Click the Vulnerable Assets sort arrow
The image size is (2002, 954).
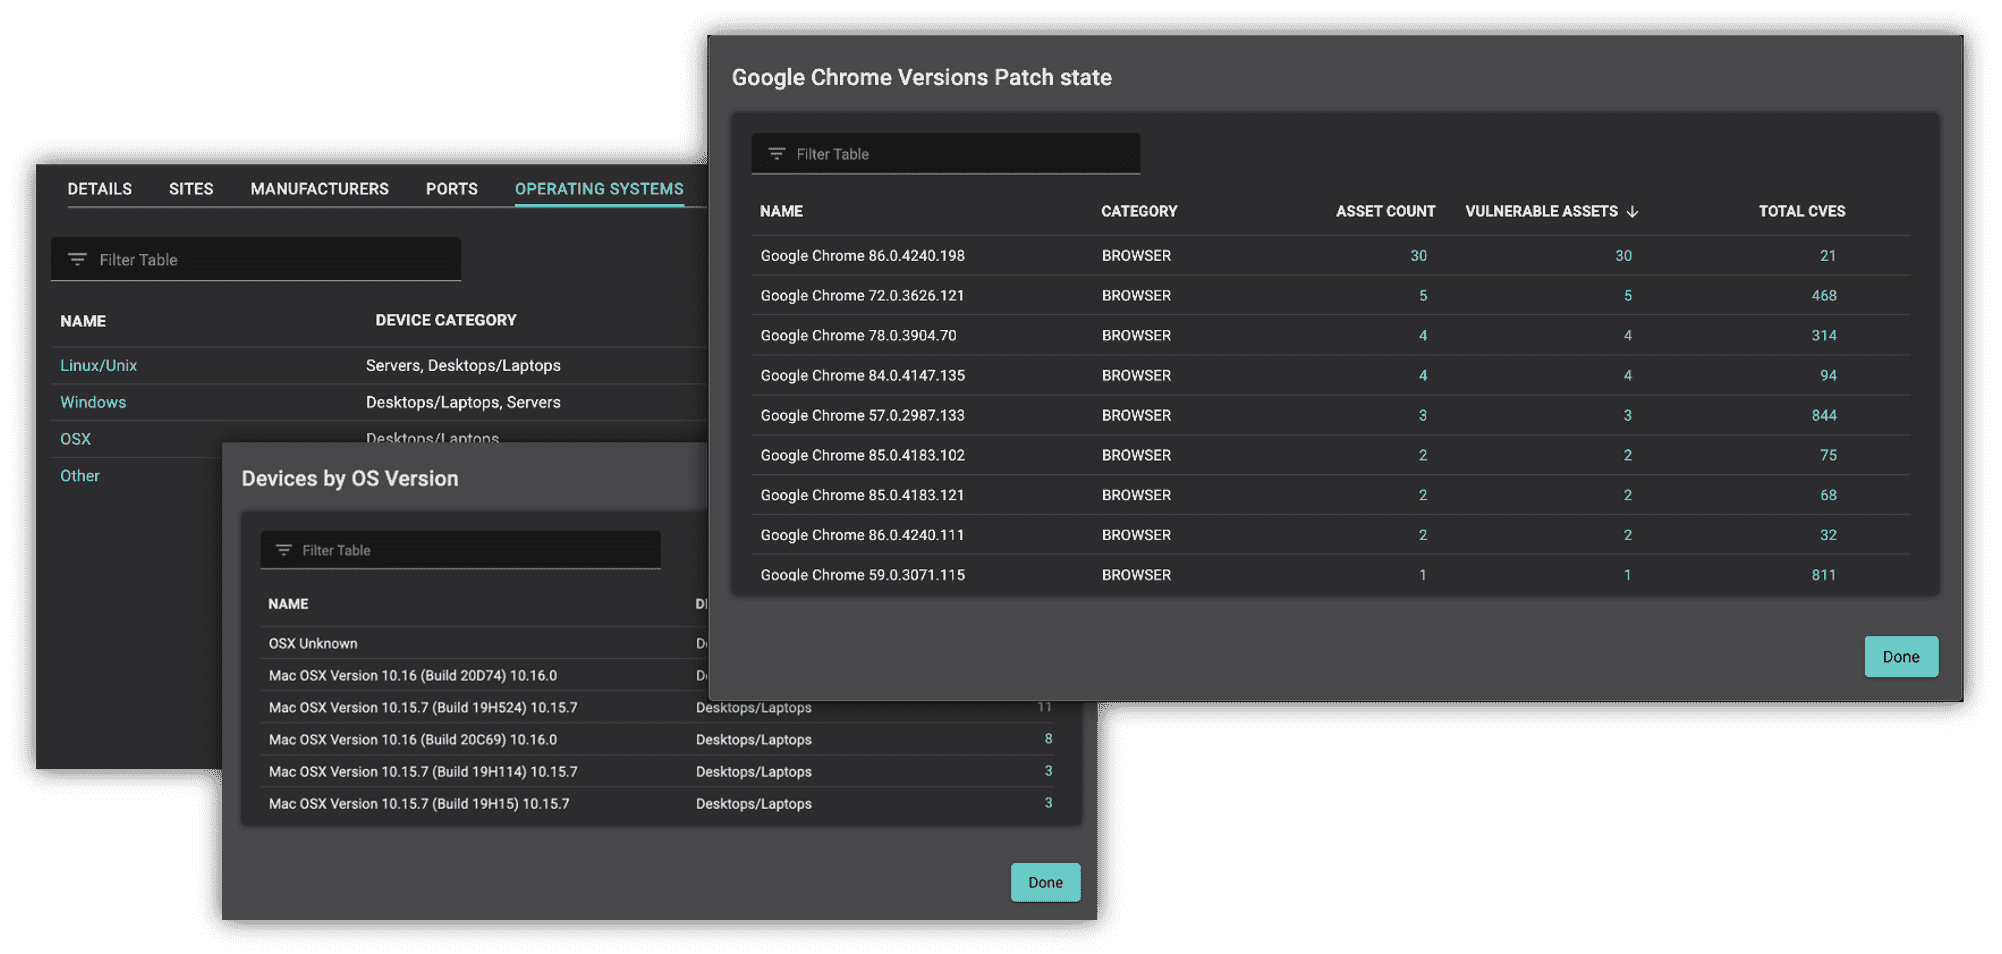1632,211
